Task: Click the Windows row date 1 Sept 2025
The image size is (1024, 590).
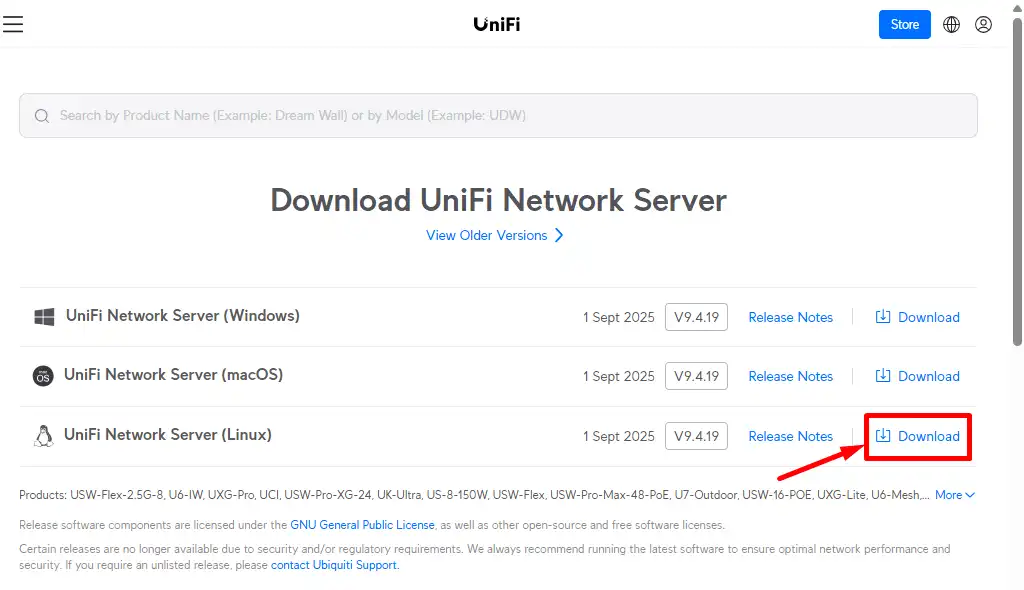Action: click(x=618, y=318)
